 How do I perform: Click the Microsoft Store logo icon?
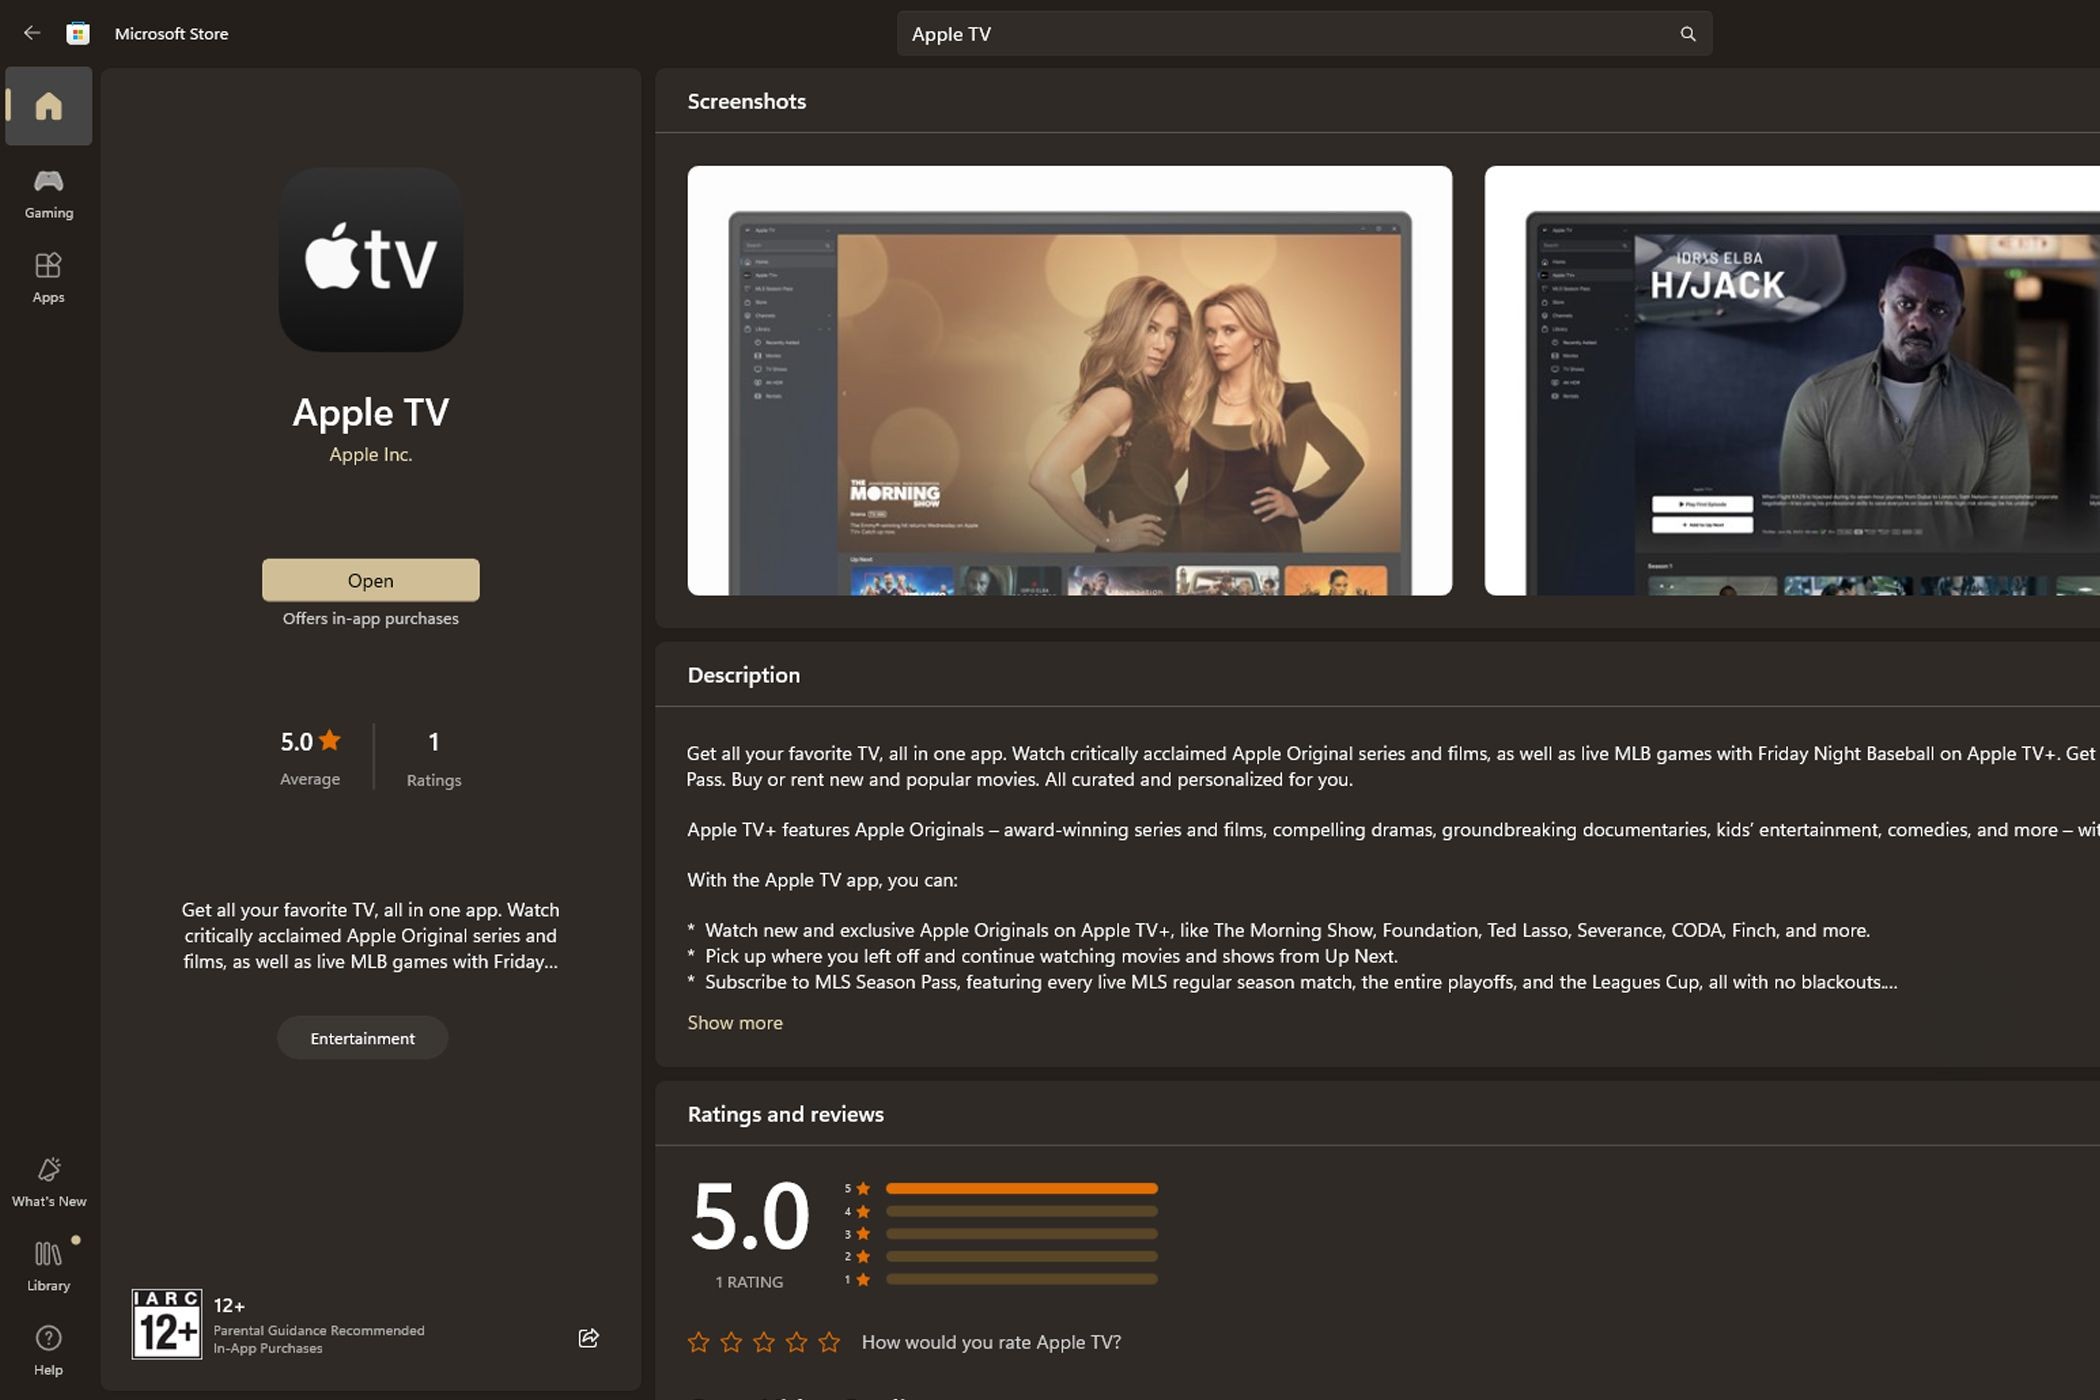click(x=78, y=33)
